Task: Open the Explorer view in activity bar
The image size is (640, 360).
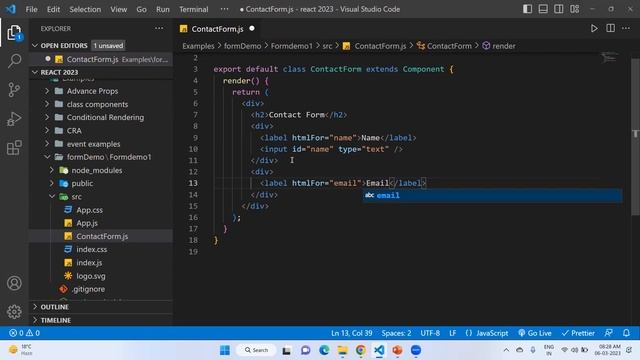Action: tap(14, 33)
